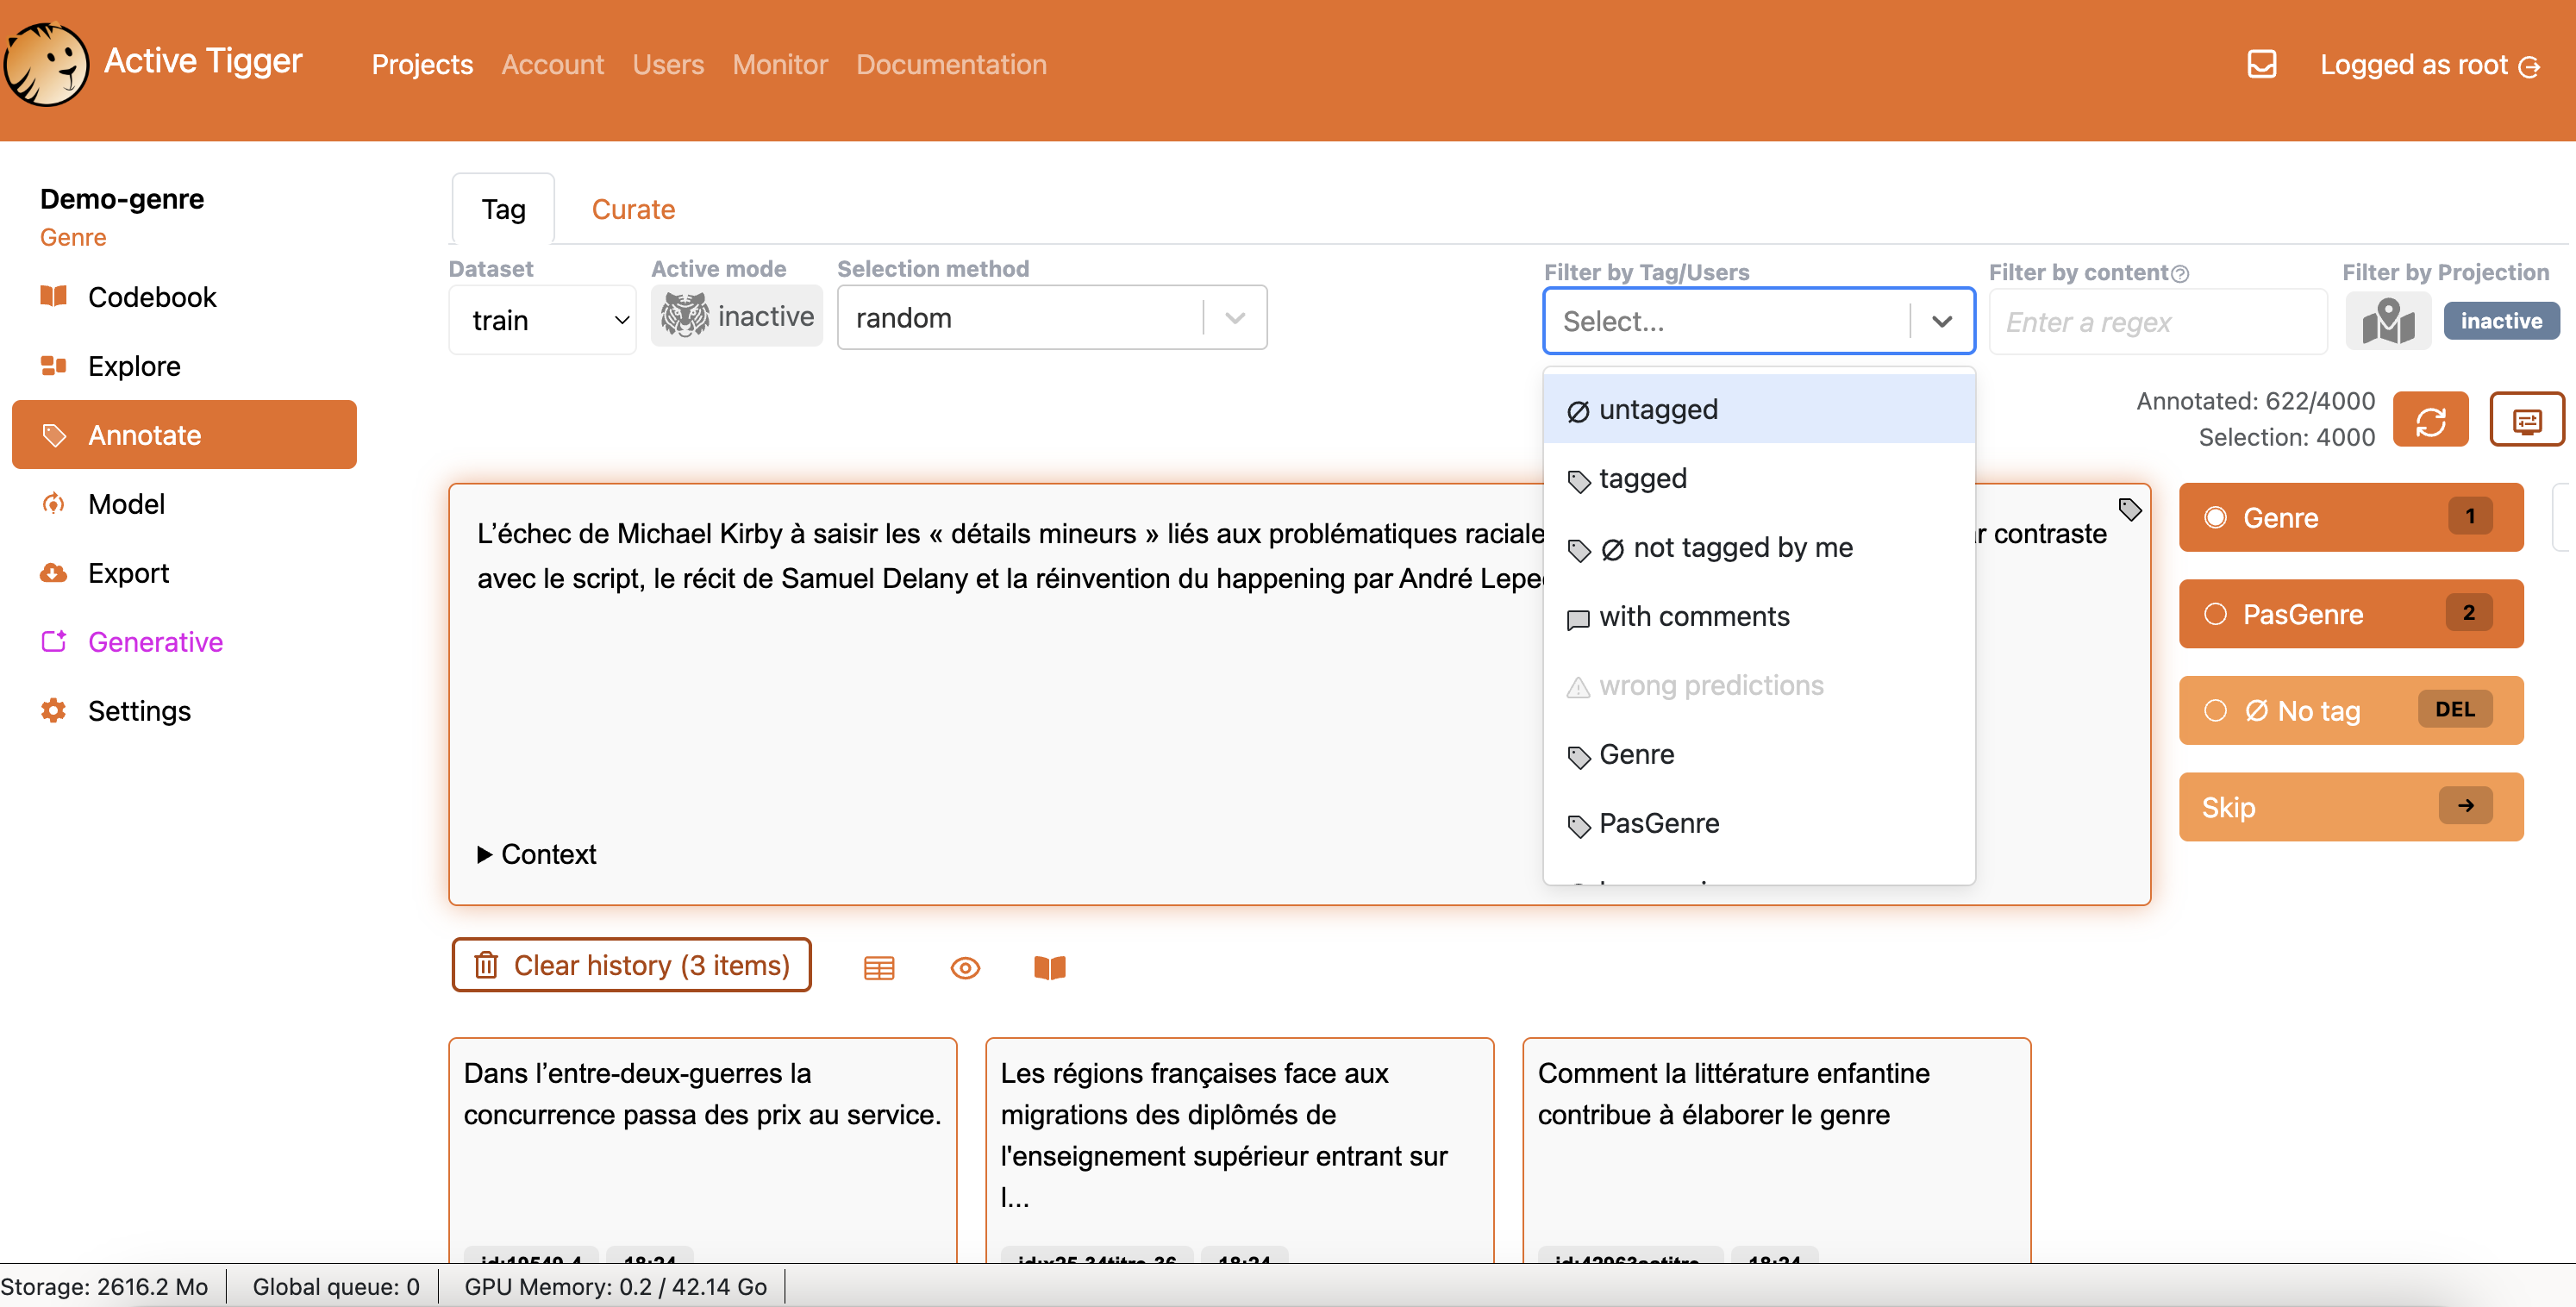Choose the Genre filter option
Image resolution: width=2576 pixels, height=1307 pixels.
[1759, 754]
